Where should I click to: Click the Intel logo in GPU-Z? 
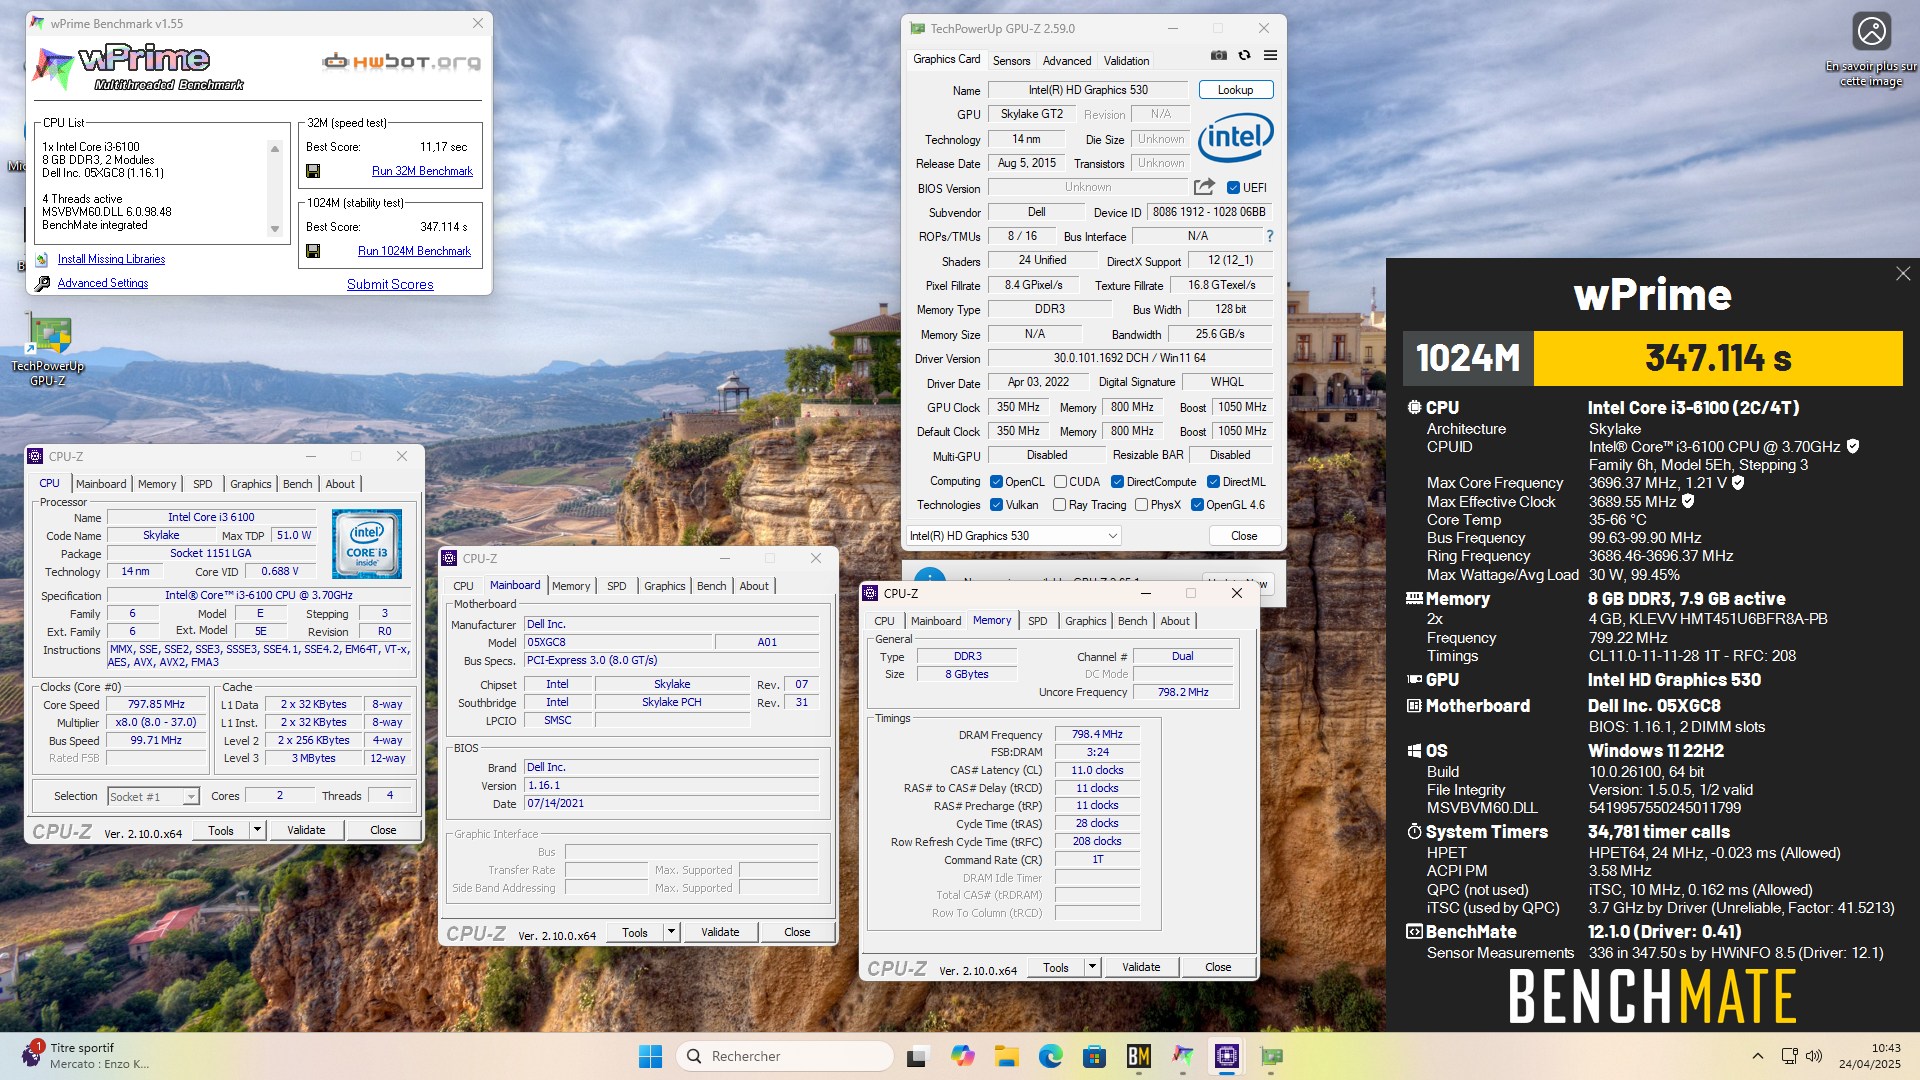1236,137
